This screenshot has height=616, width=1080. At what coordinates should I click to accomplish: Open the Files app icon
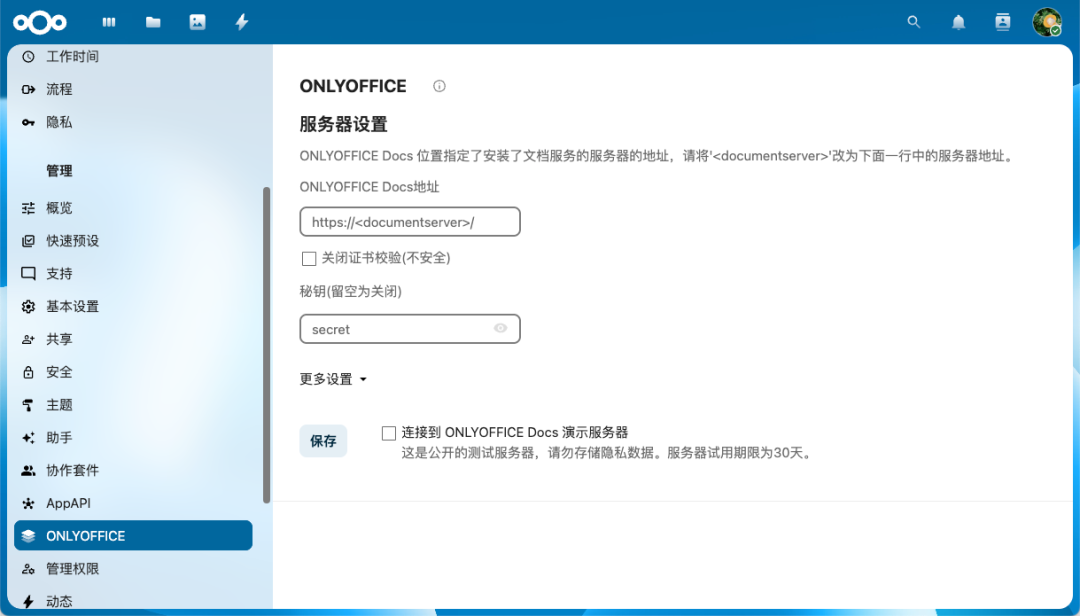point(152,20)
